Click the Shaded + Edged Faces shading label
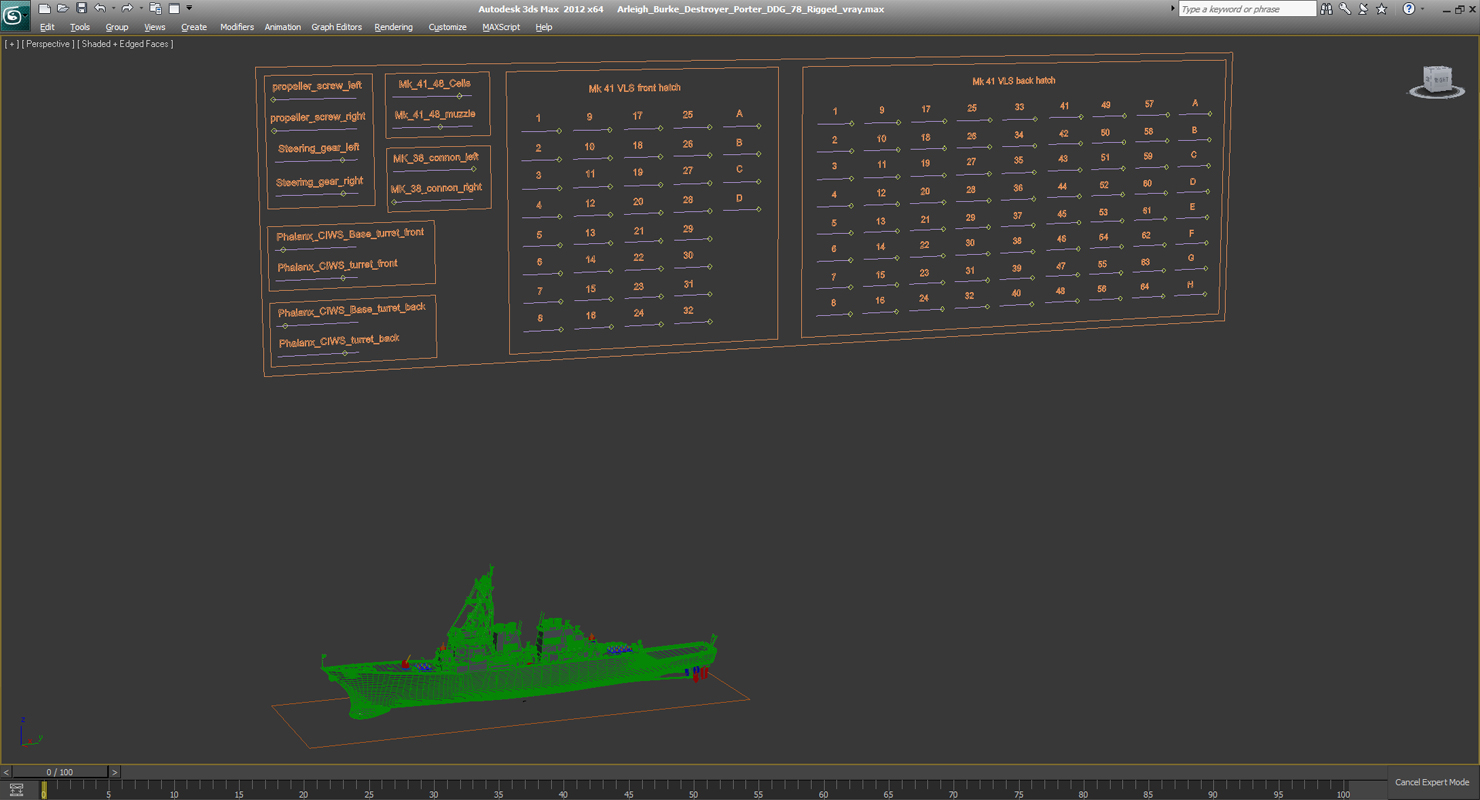Image resolution: width=1480 pixels, height=800 pixels. [126, 44]
